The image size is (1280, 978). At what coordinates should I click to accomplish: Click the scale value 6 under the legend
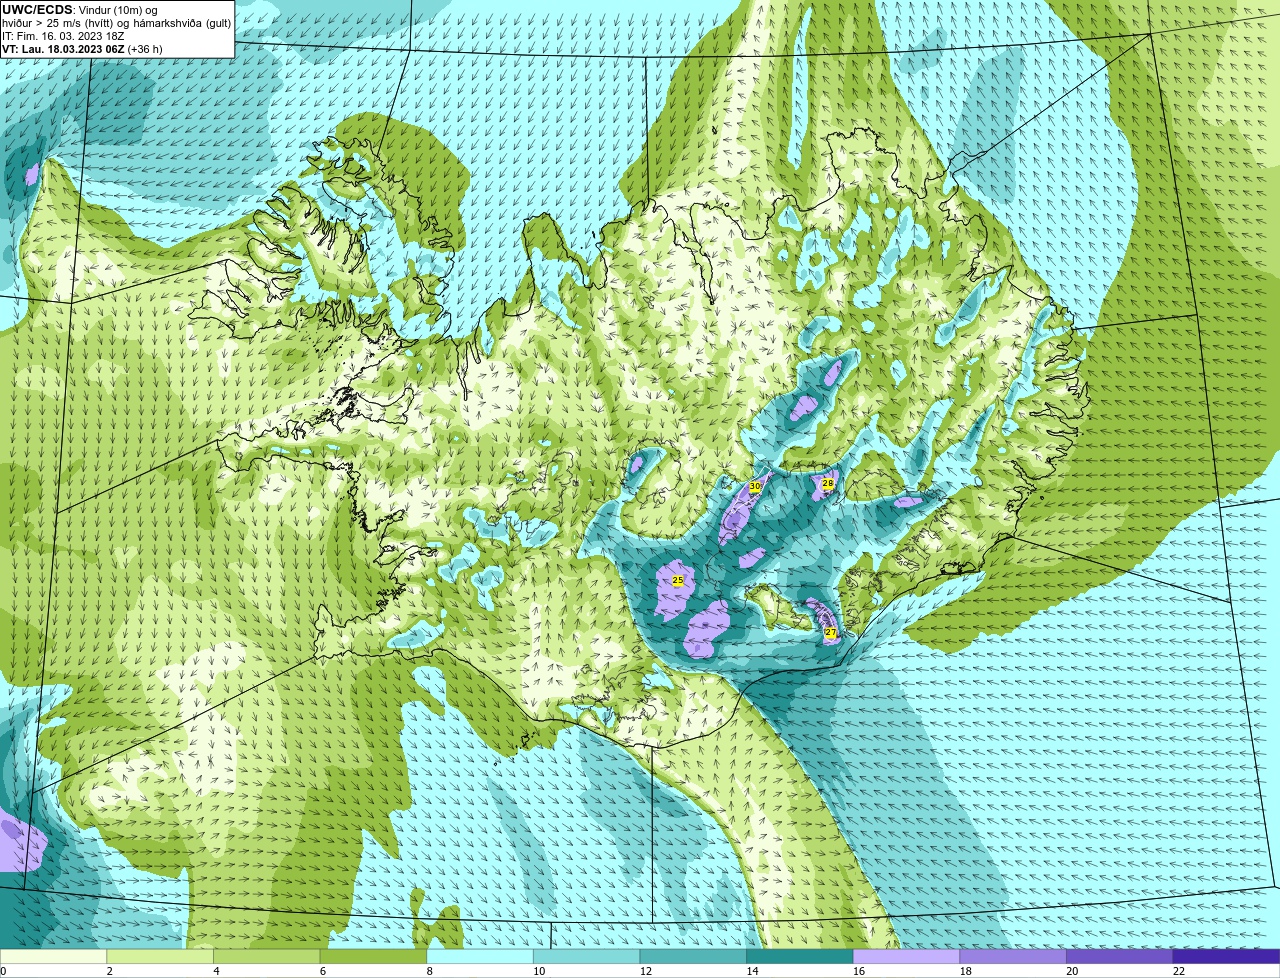(x=322, y=971)
